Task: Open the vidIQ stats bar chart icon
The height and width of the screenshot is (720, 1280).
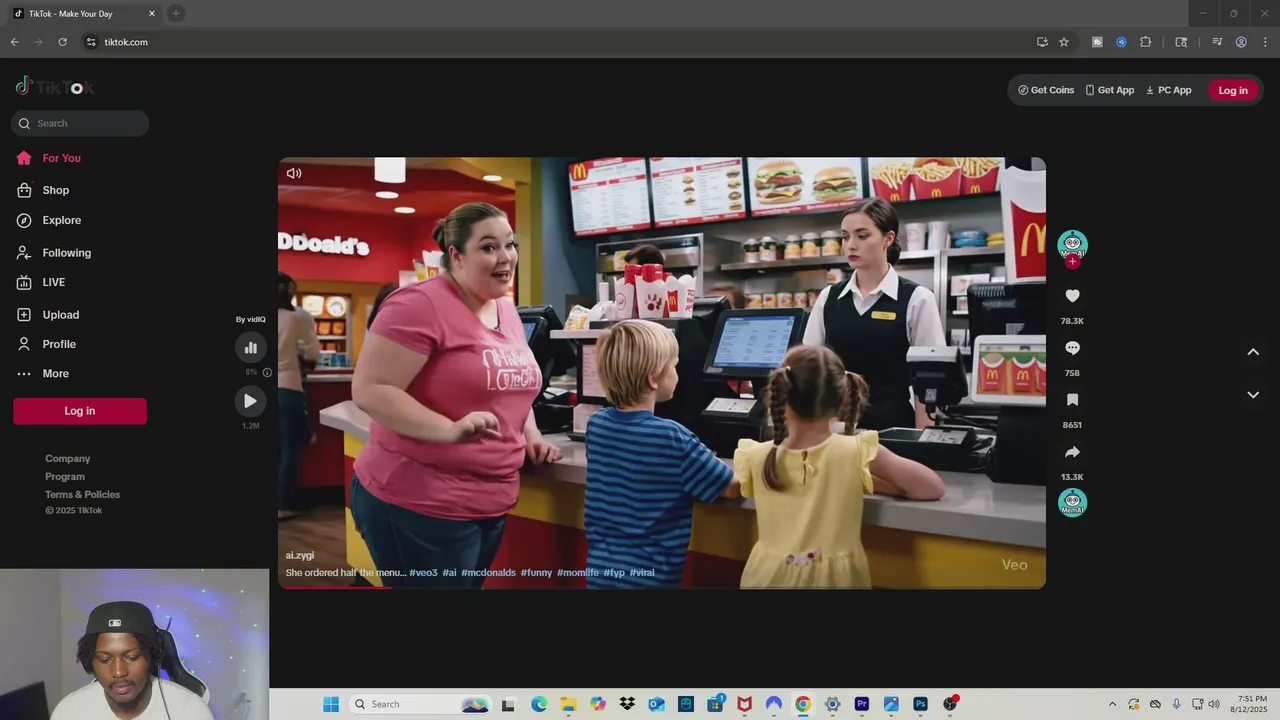Action: 251,347
